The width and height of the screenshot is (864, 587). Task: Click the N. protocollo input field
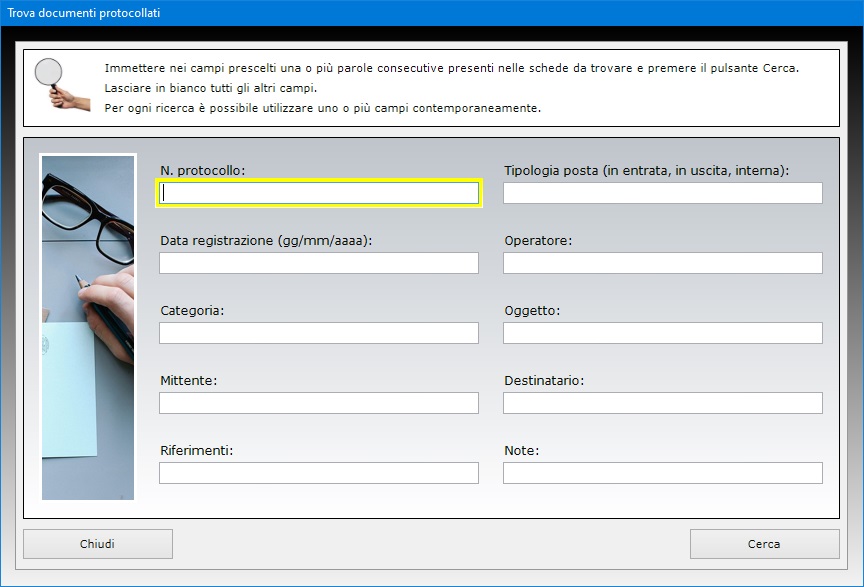[x=319, y=193]
